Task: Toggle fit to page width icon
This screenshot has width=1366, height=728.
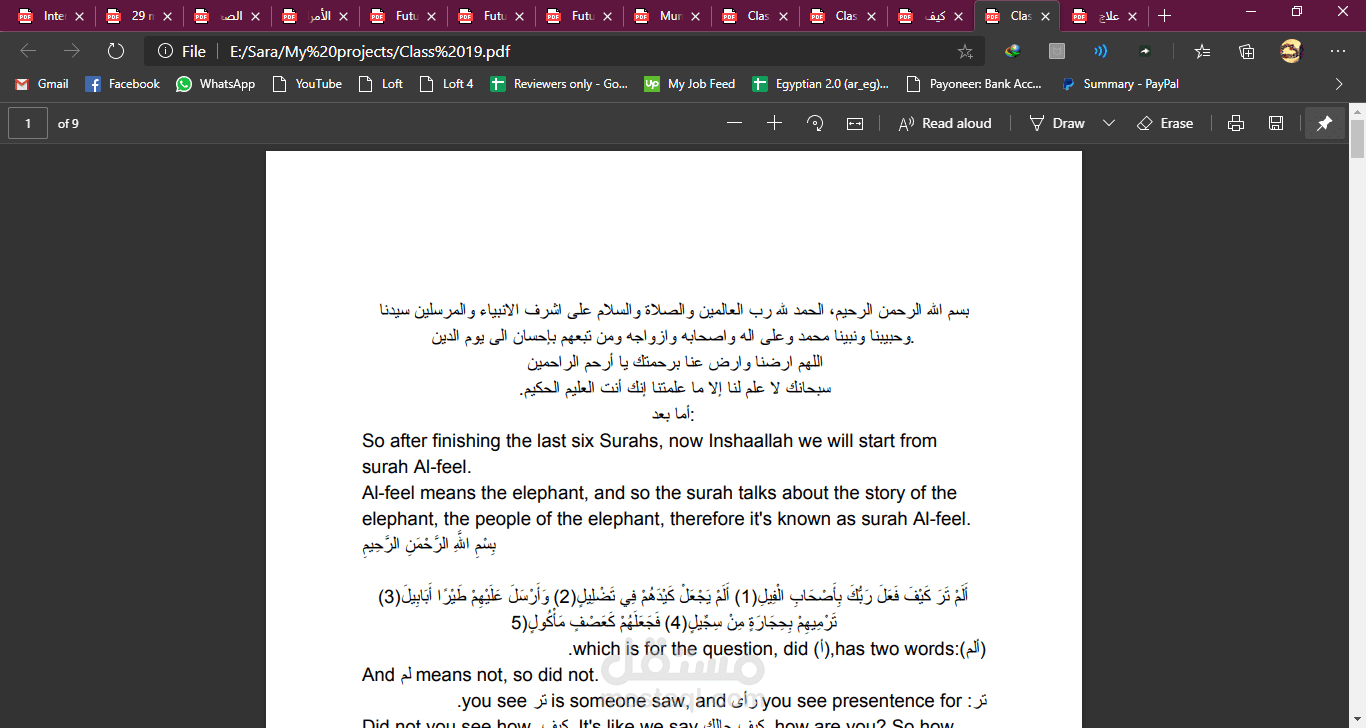Action: pyautogui.click(x=855, y=123)
